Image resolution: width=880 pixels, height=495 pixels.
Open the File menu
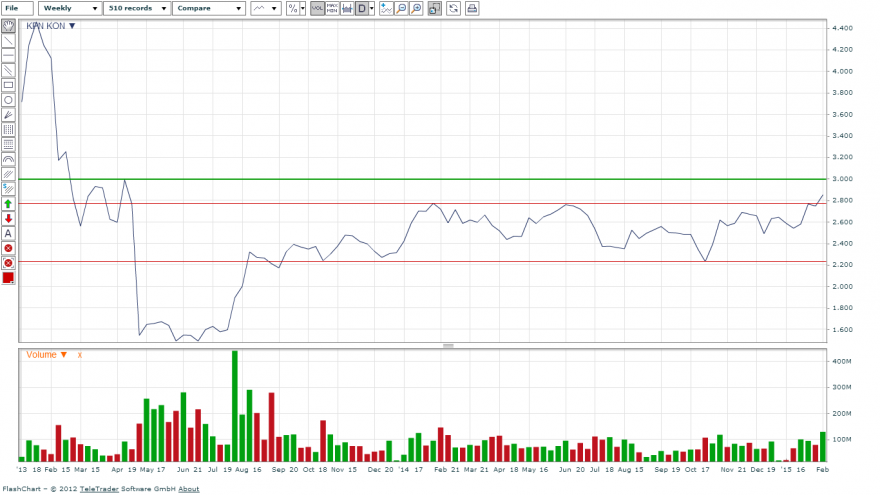pos(17,8)
